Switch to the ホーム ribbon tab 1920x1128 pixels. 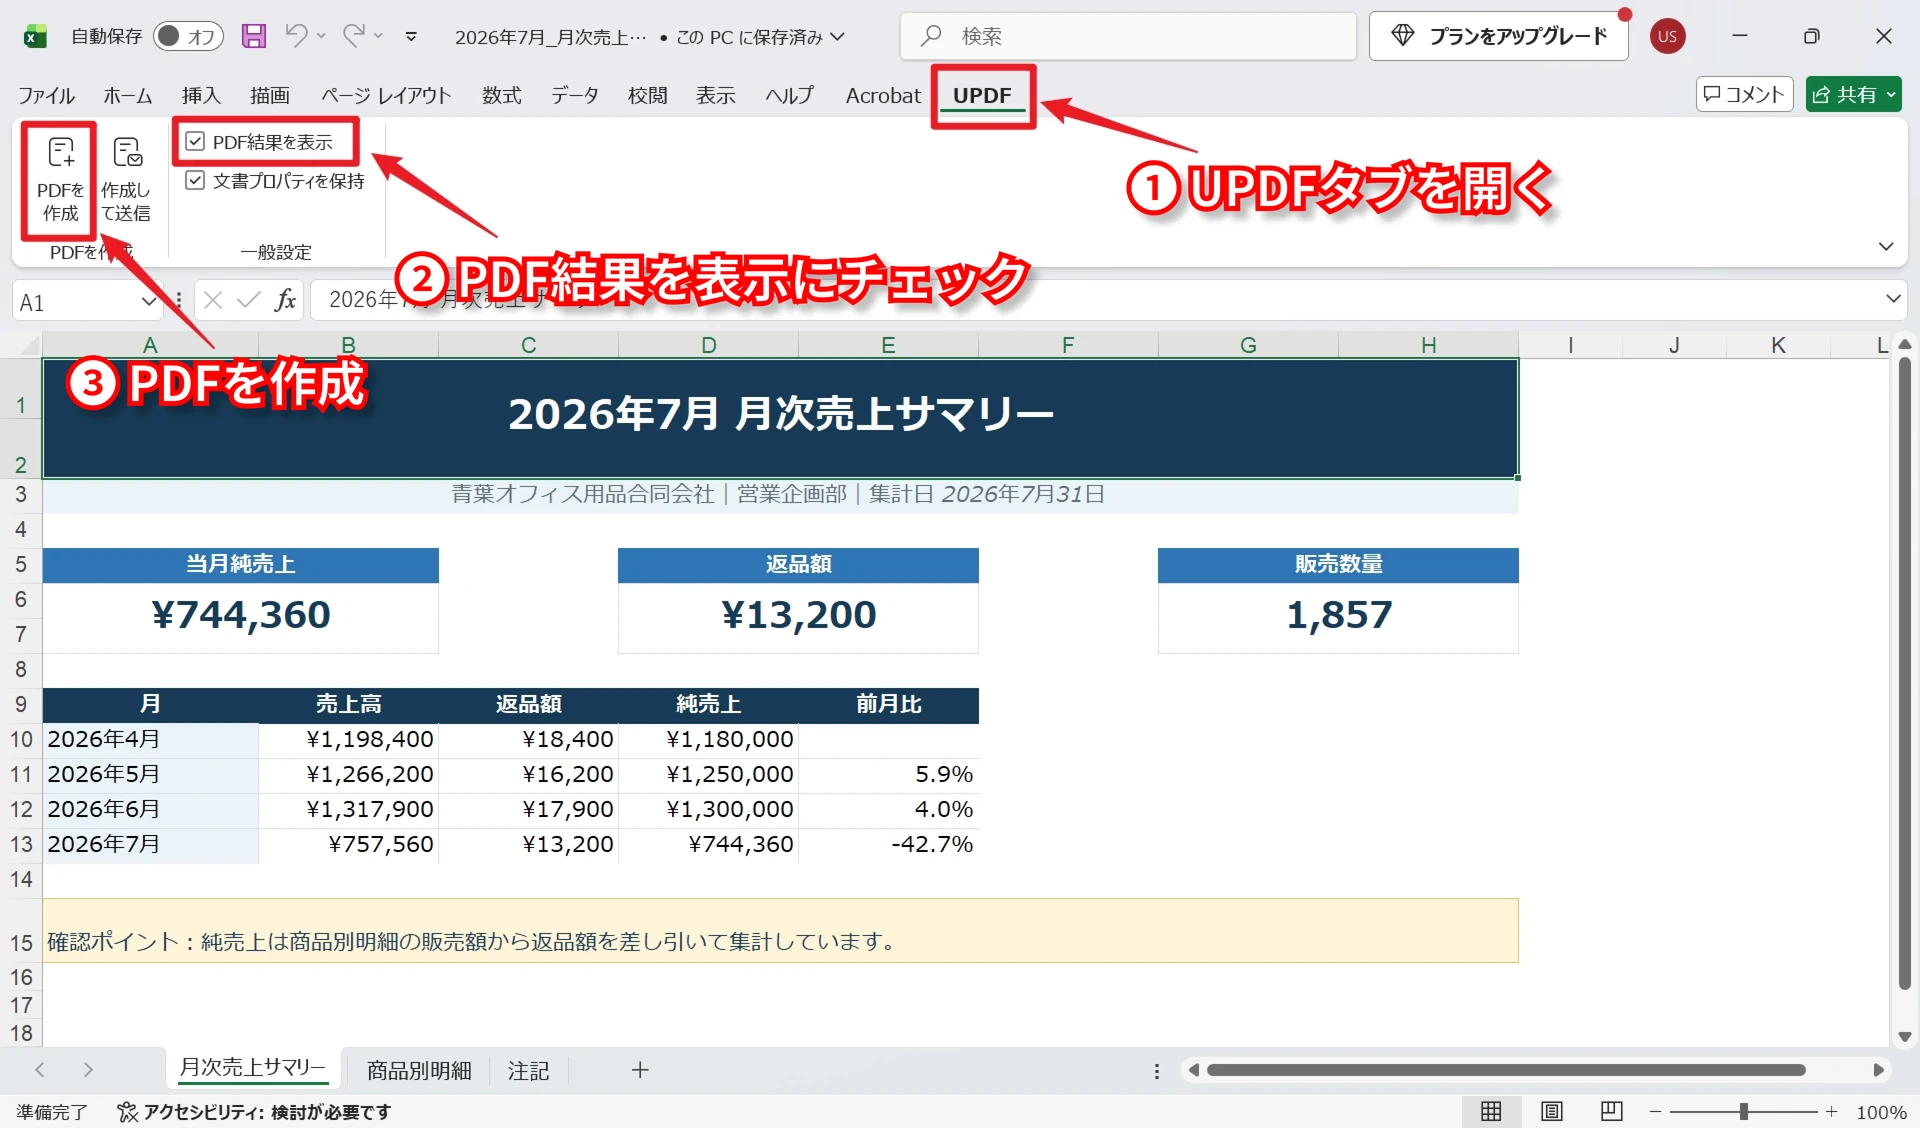128,95
